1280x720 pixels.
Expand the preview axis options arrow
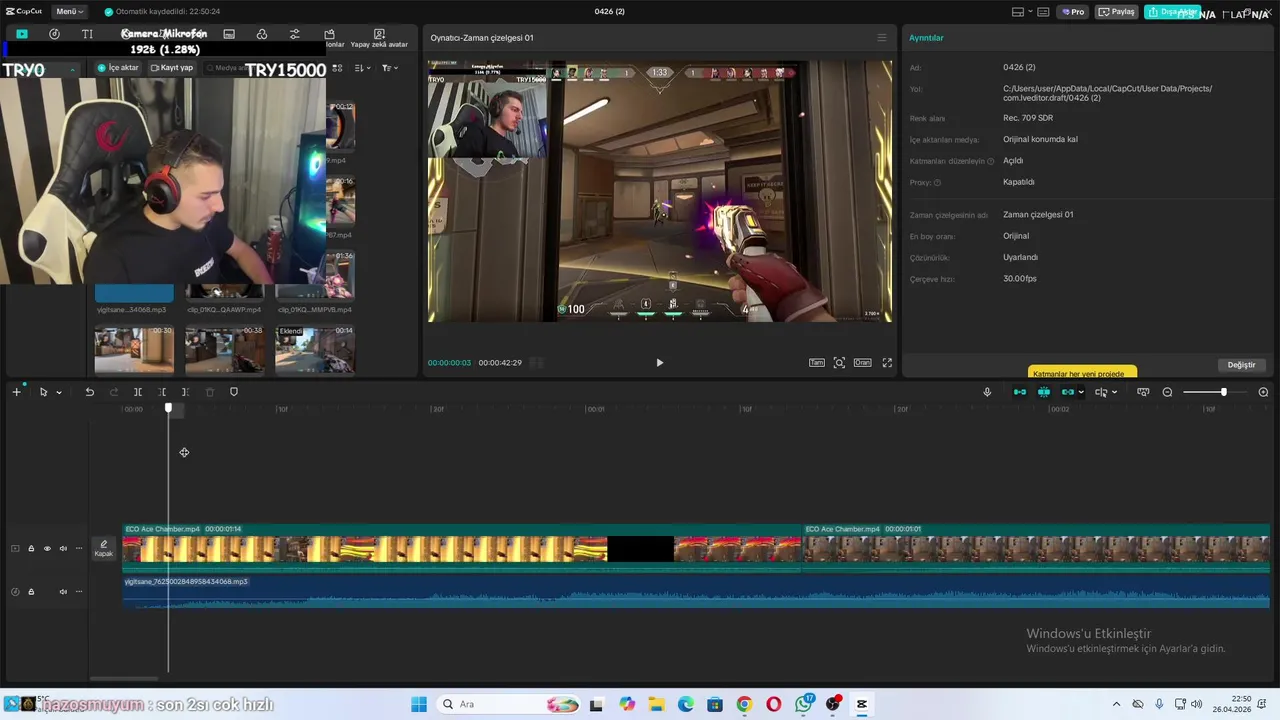coord(1114,392)
